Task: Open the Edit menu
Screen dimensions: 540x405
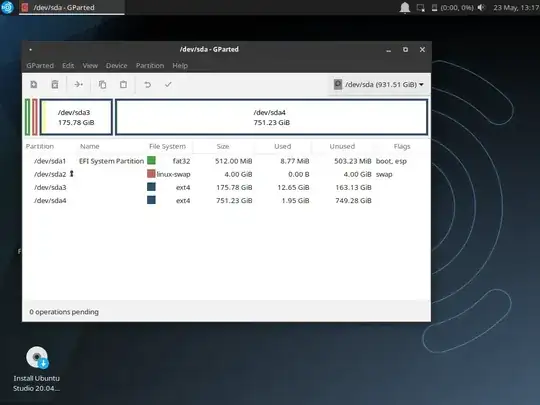Action: point(68,65)
